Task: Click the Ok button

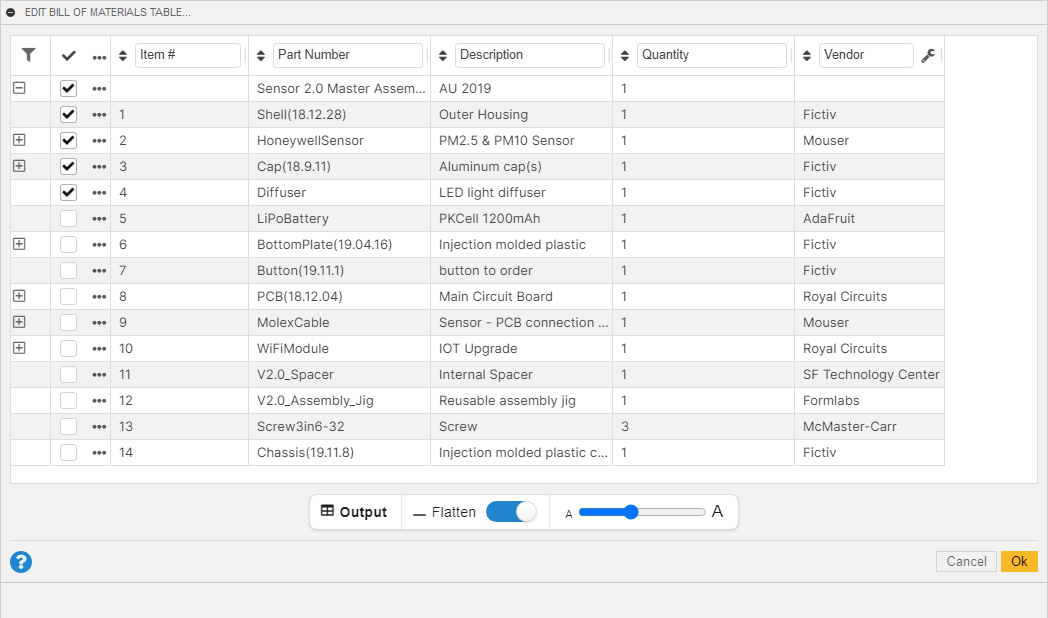Action: pyautogui.click(x=1018, y=562)
